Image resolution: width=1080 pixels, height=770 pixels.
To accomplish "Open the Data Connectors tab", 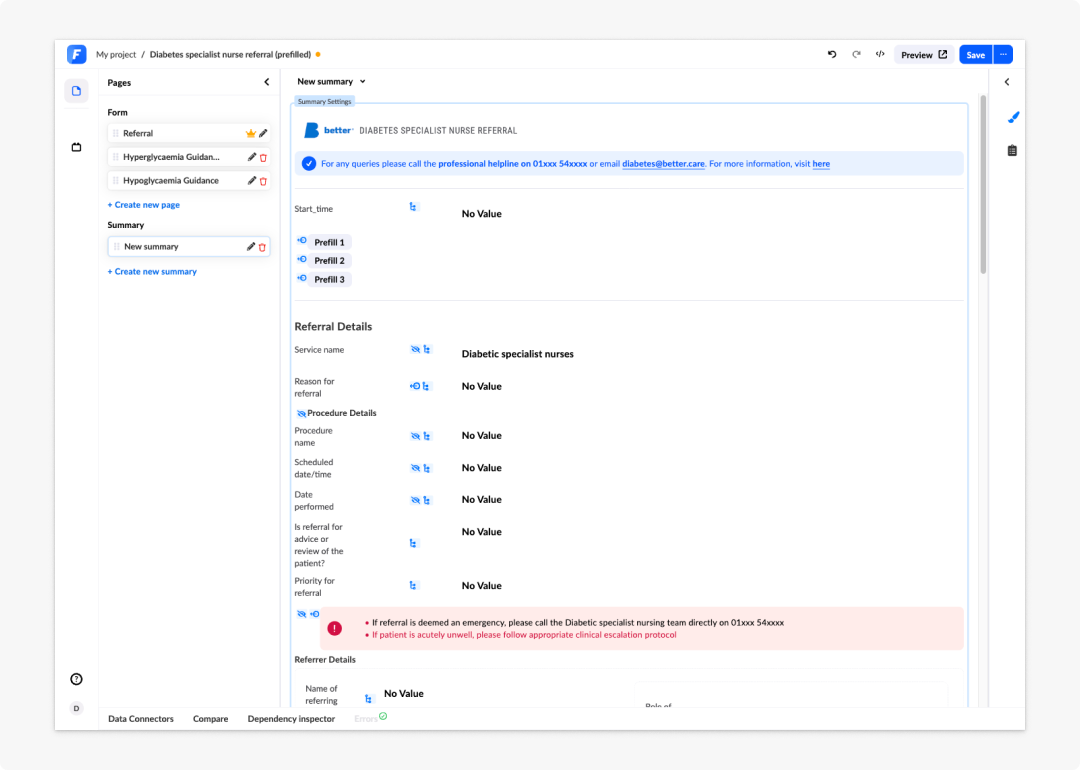I will click(x=141, y=718).
